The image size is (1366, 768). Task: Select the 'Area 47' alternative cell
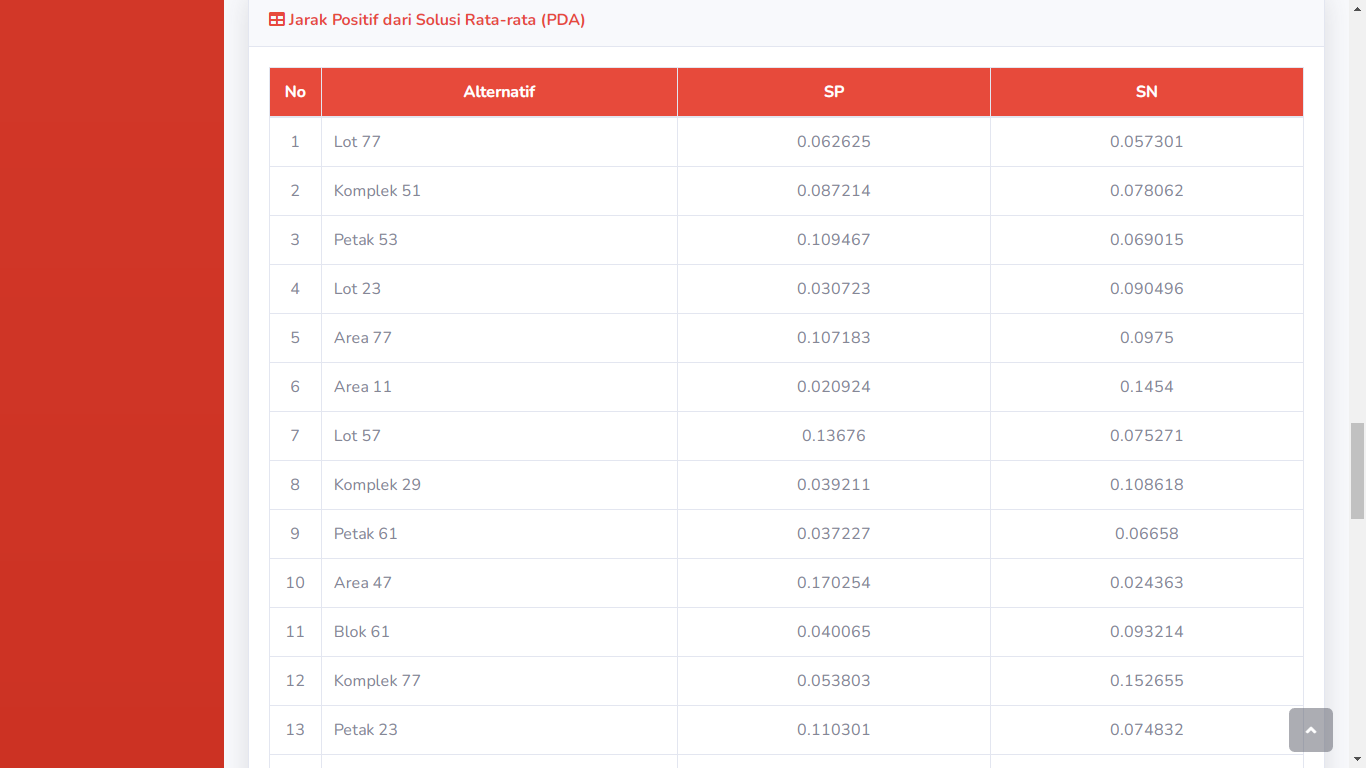click(x=499, y=583)
